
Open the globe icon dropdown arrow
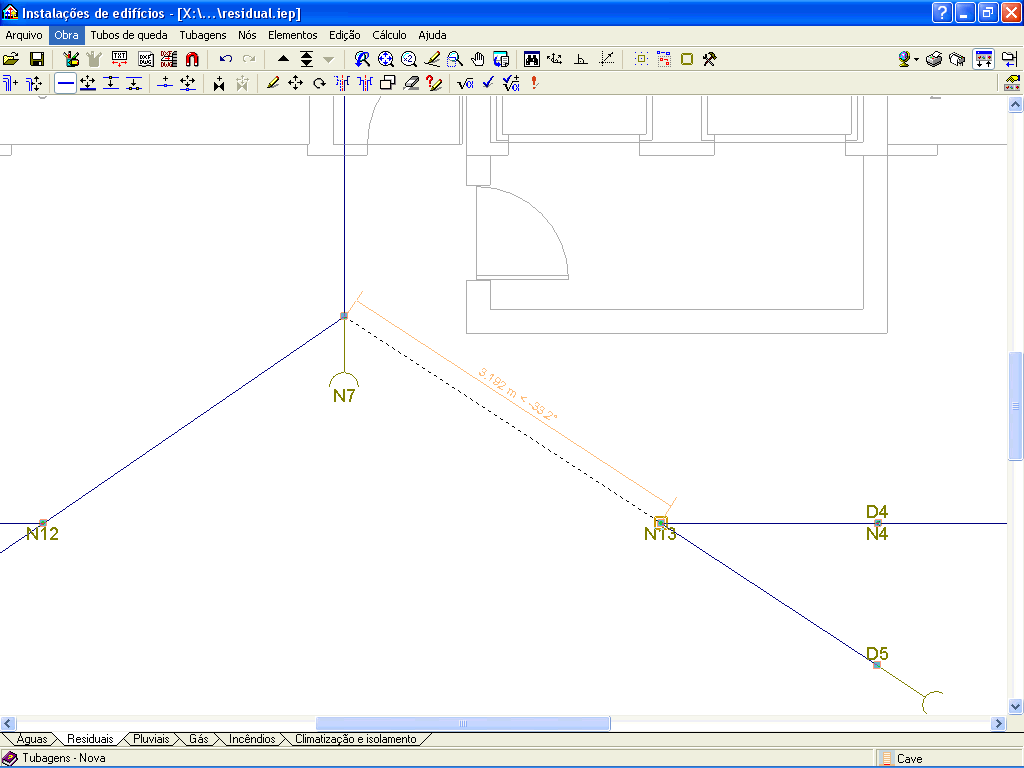917,59
